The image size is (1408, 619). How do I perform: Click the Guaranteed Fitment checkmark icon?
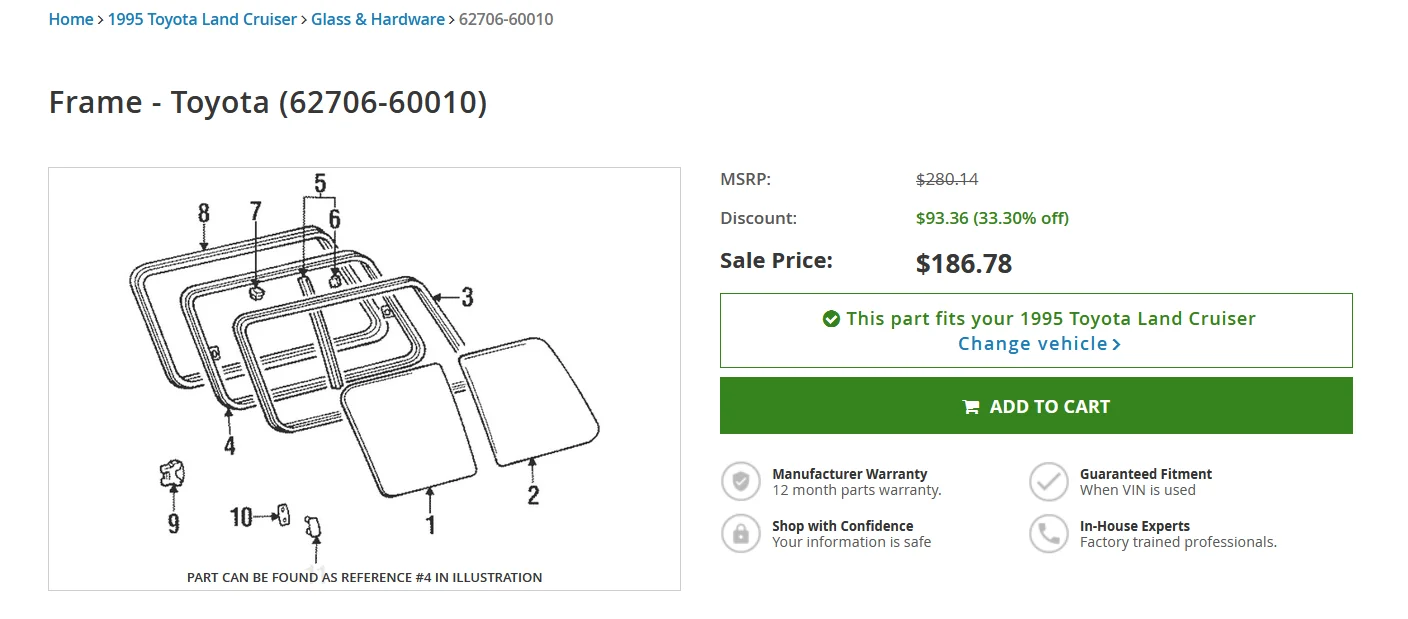pyautogui.click(x=1049, y=481)
